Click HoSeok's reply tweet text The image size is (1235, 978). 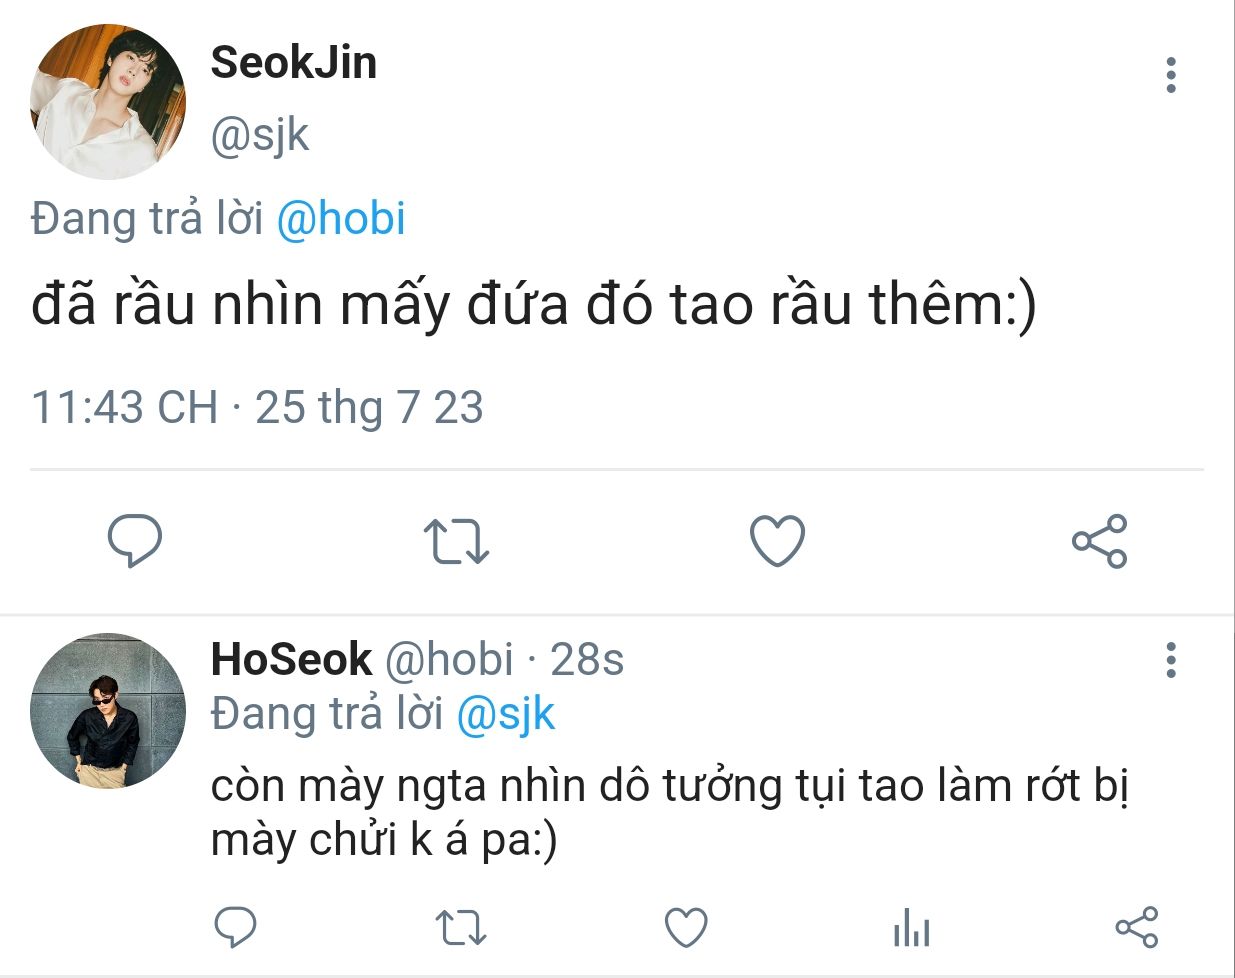click(668, 813)
